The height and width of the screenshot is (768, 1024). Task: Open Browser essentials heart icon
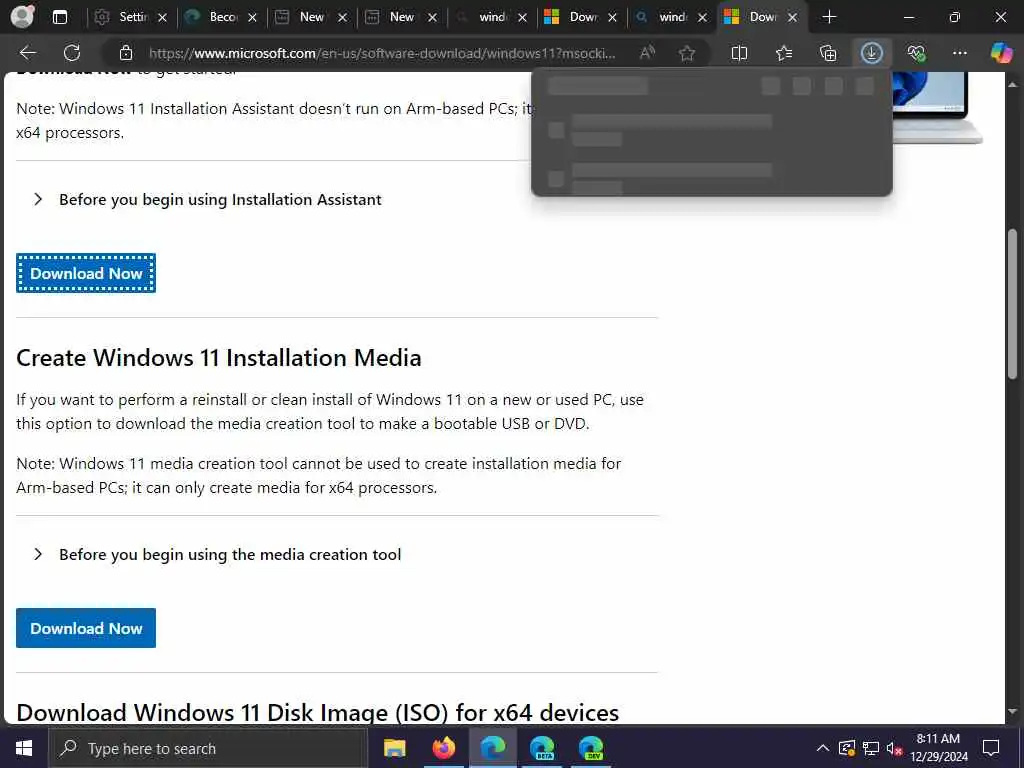tap(916, 53)
